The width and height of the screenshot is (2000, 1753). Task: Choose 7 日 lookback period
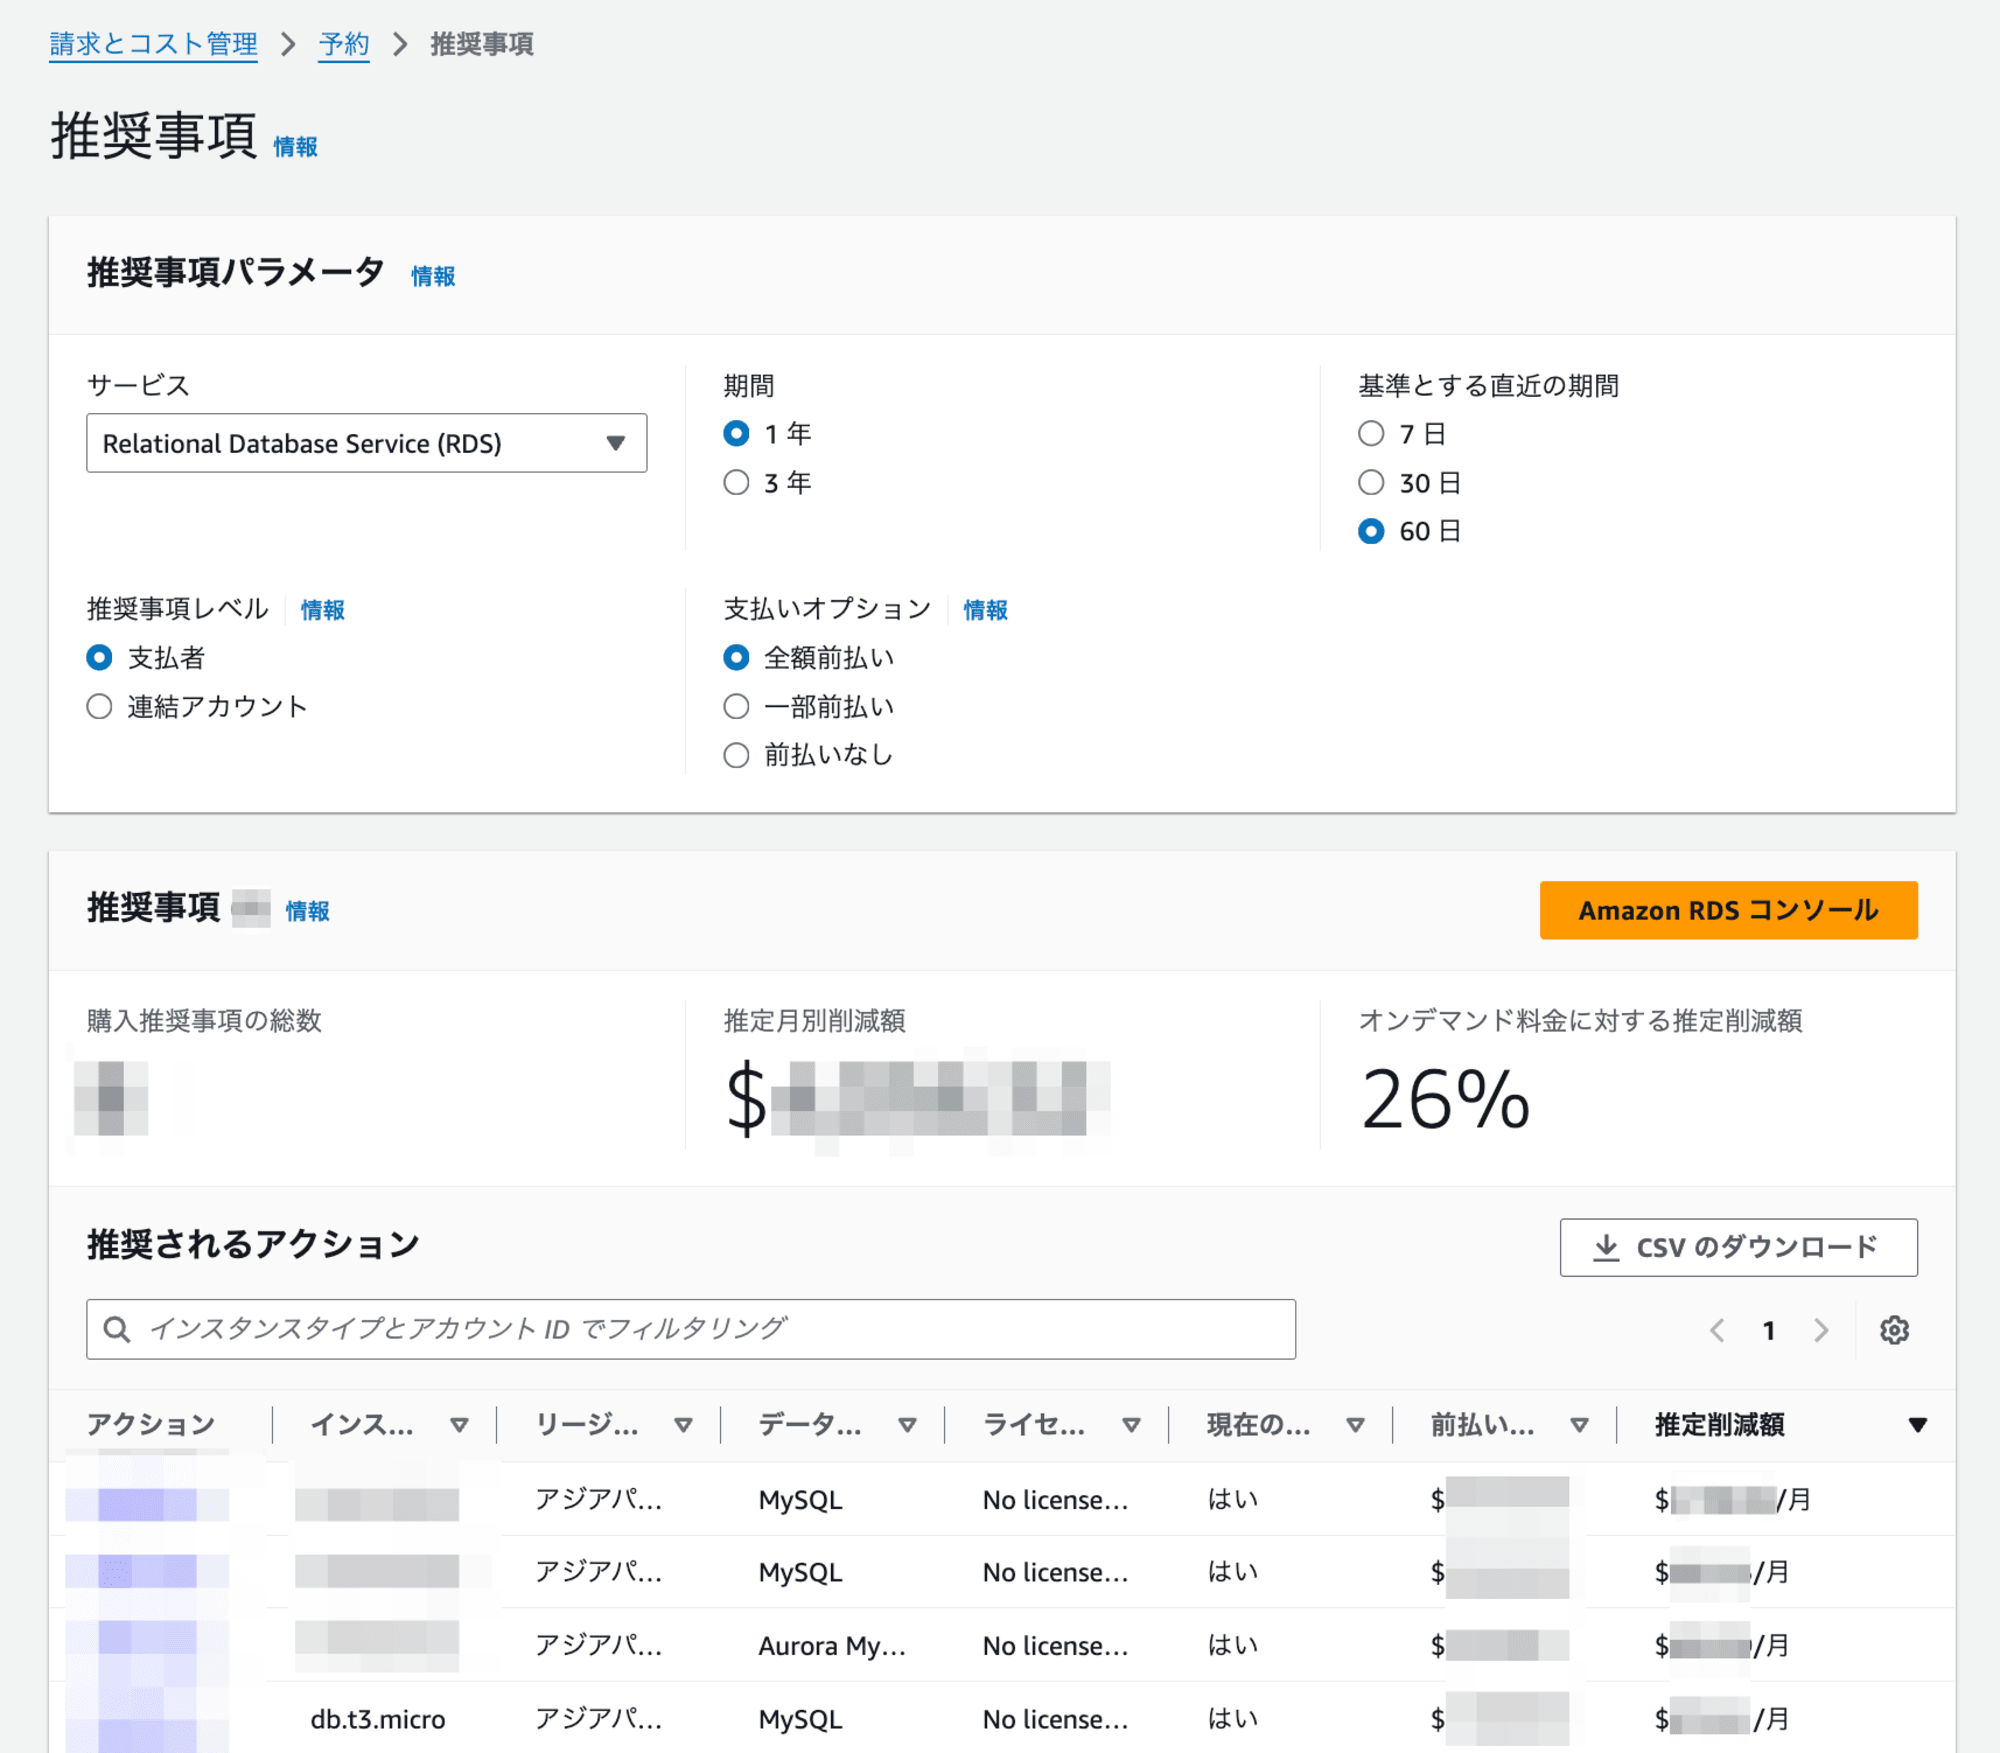click(1371, 433)
